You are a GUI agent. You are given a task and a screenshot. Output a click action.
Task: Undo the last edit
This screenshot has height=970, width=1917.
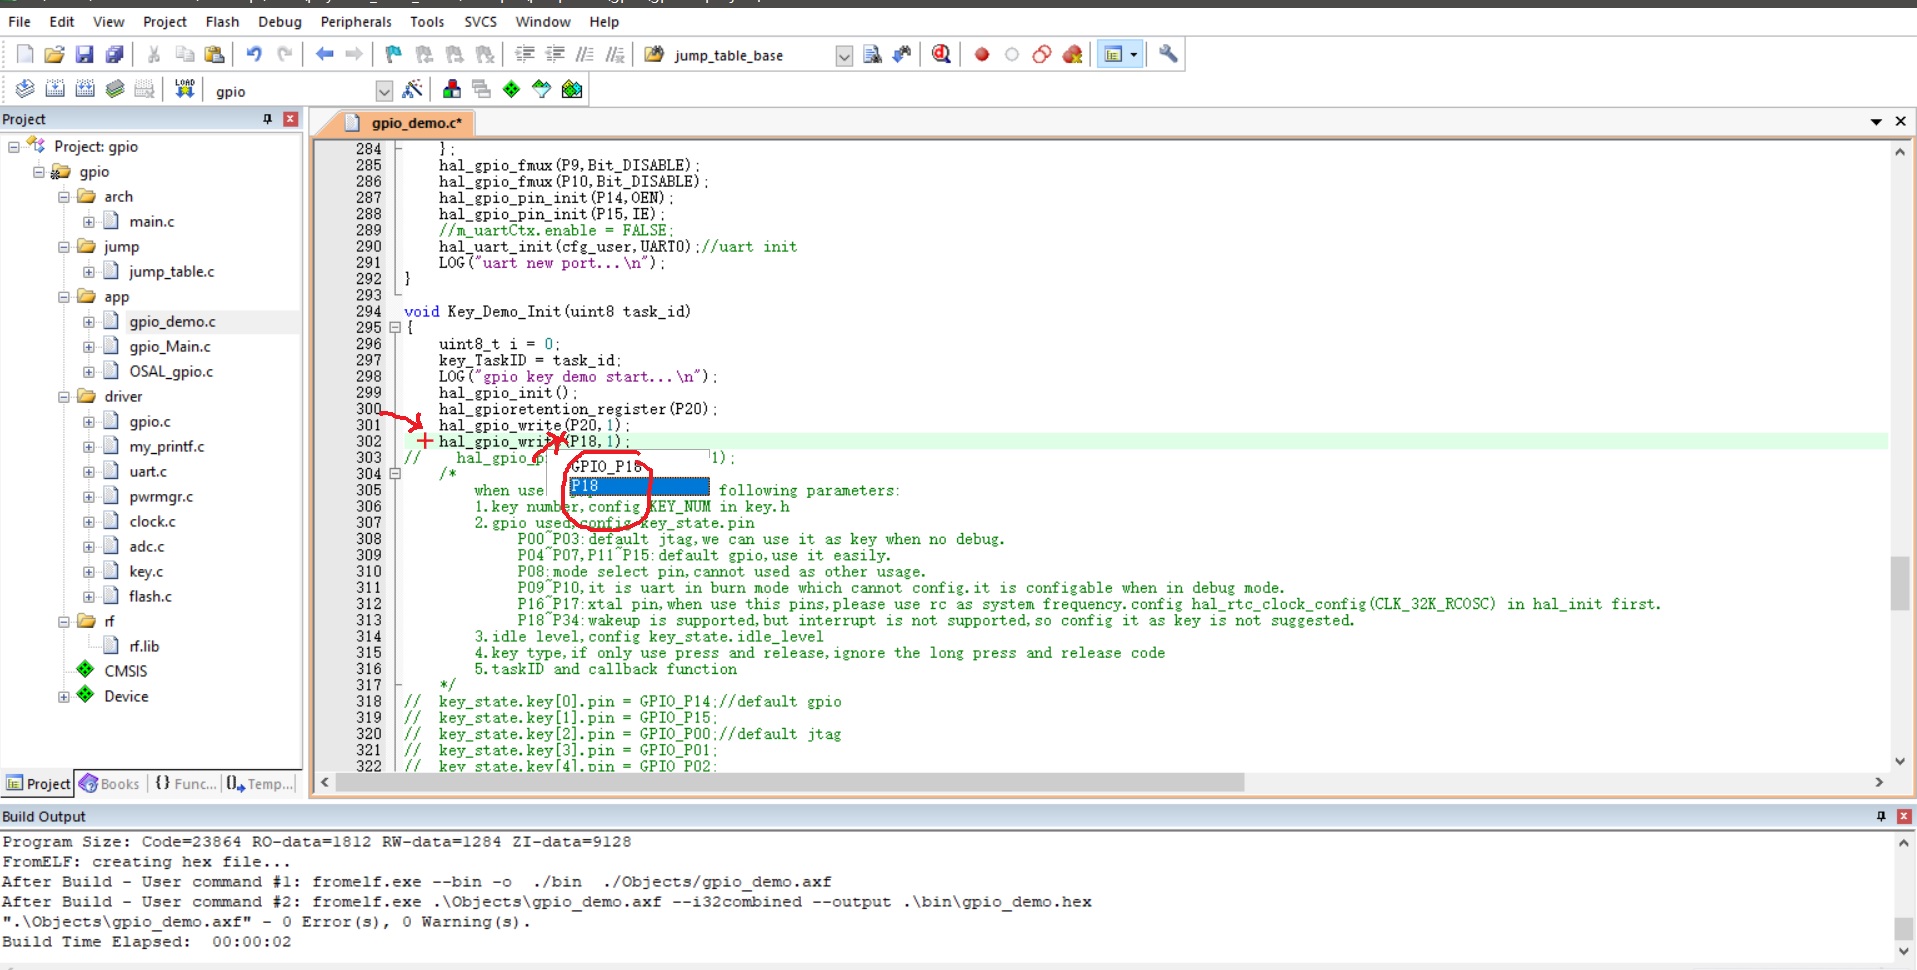(254, 55)
